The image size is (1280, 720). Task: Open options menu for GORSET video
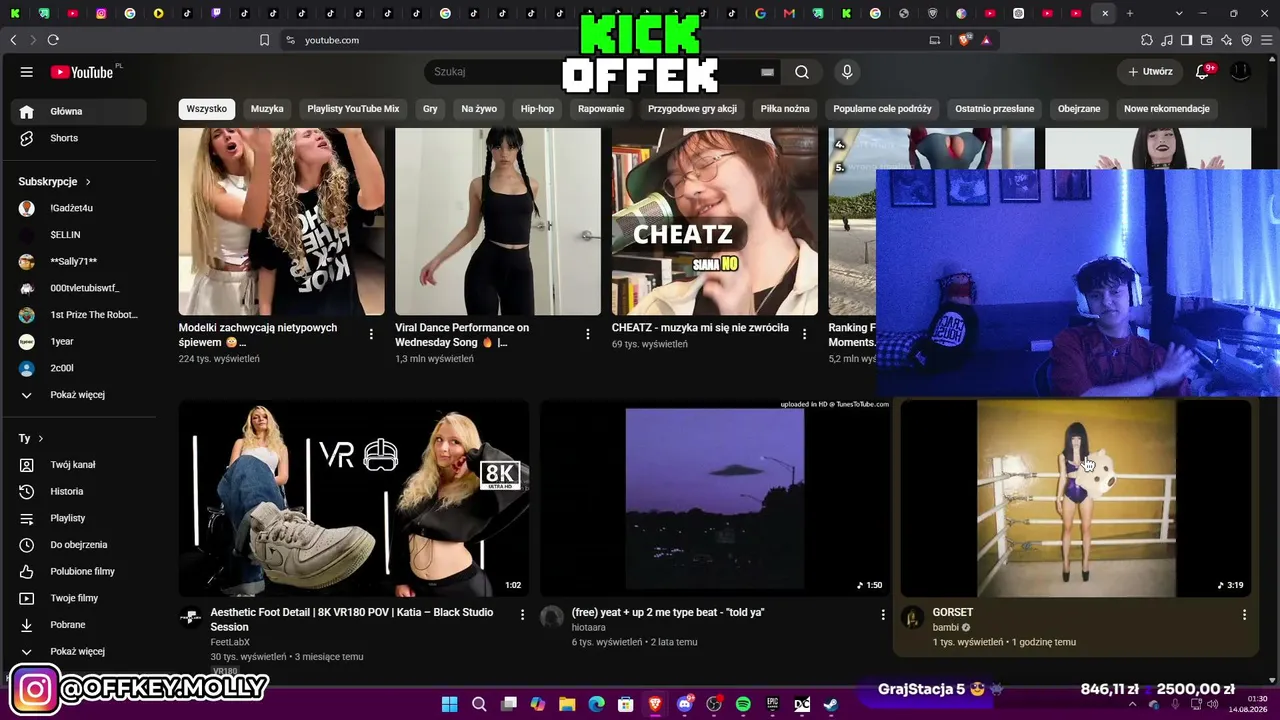pos(1244,614)
